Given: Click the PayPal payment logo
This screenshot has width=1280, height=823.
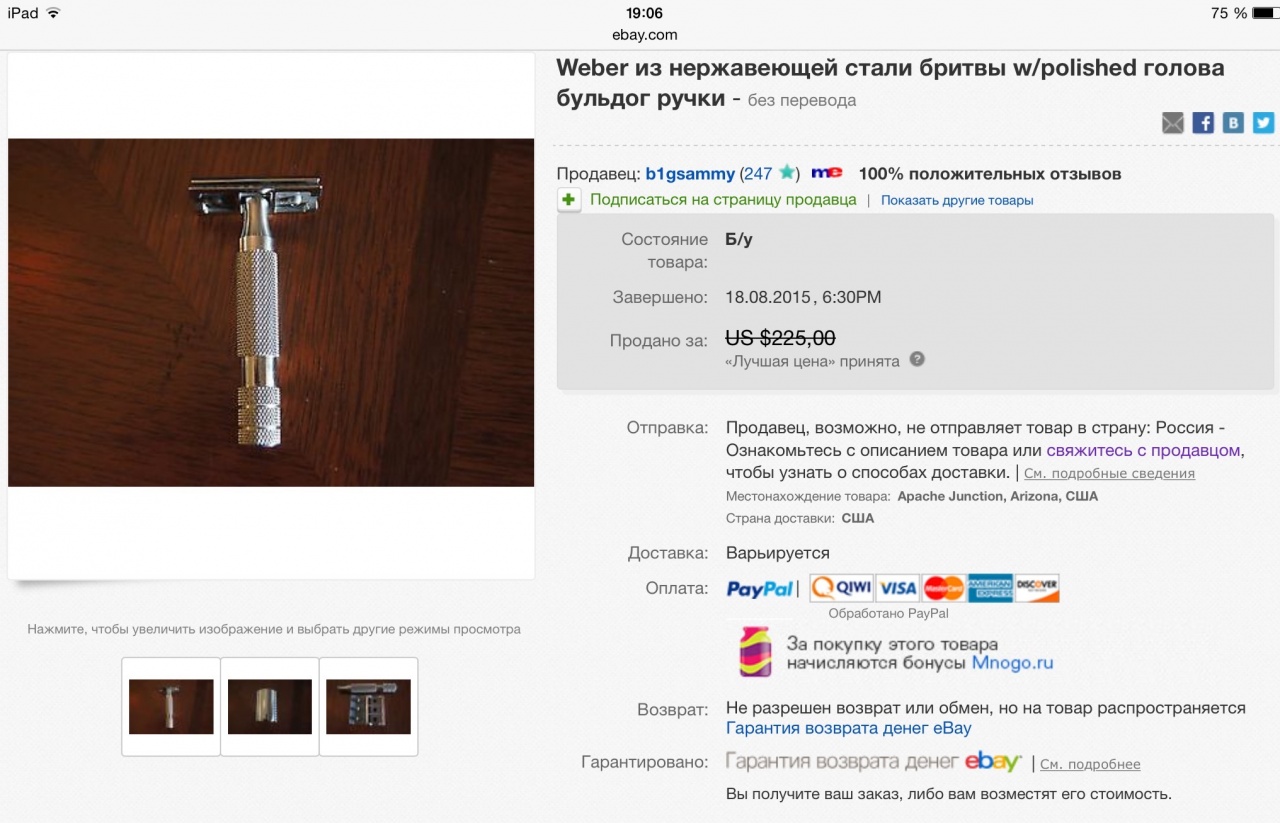Looking at the screenshot, I should (x=760, y=589).
